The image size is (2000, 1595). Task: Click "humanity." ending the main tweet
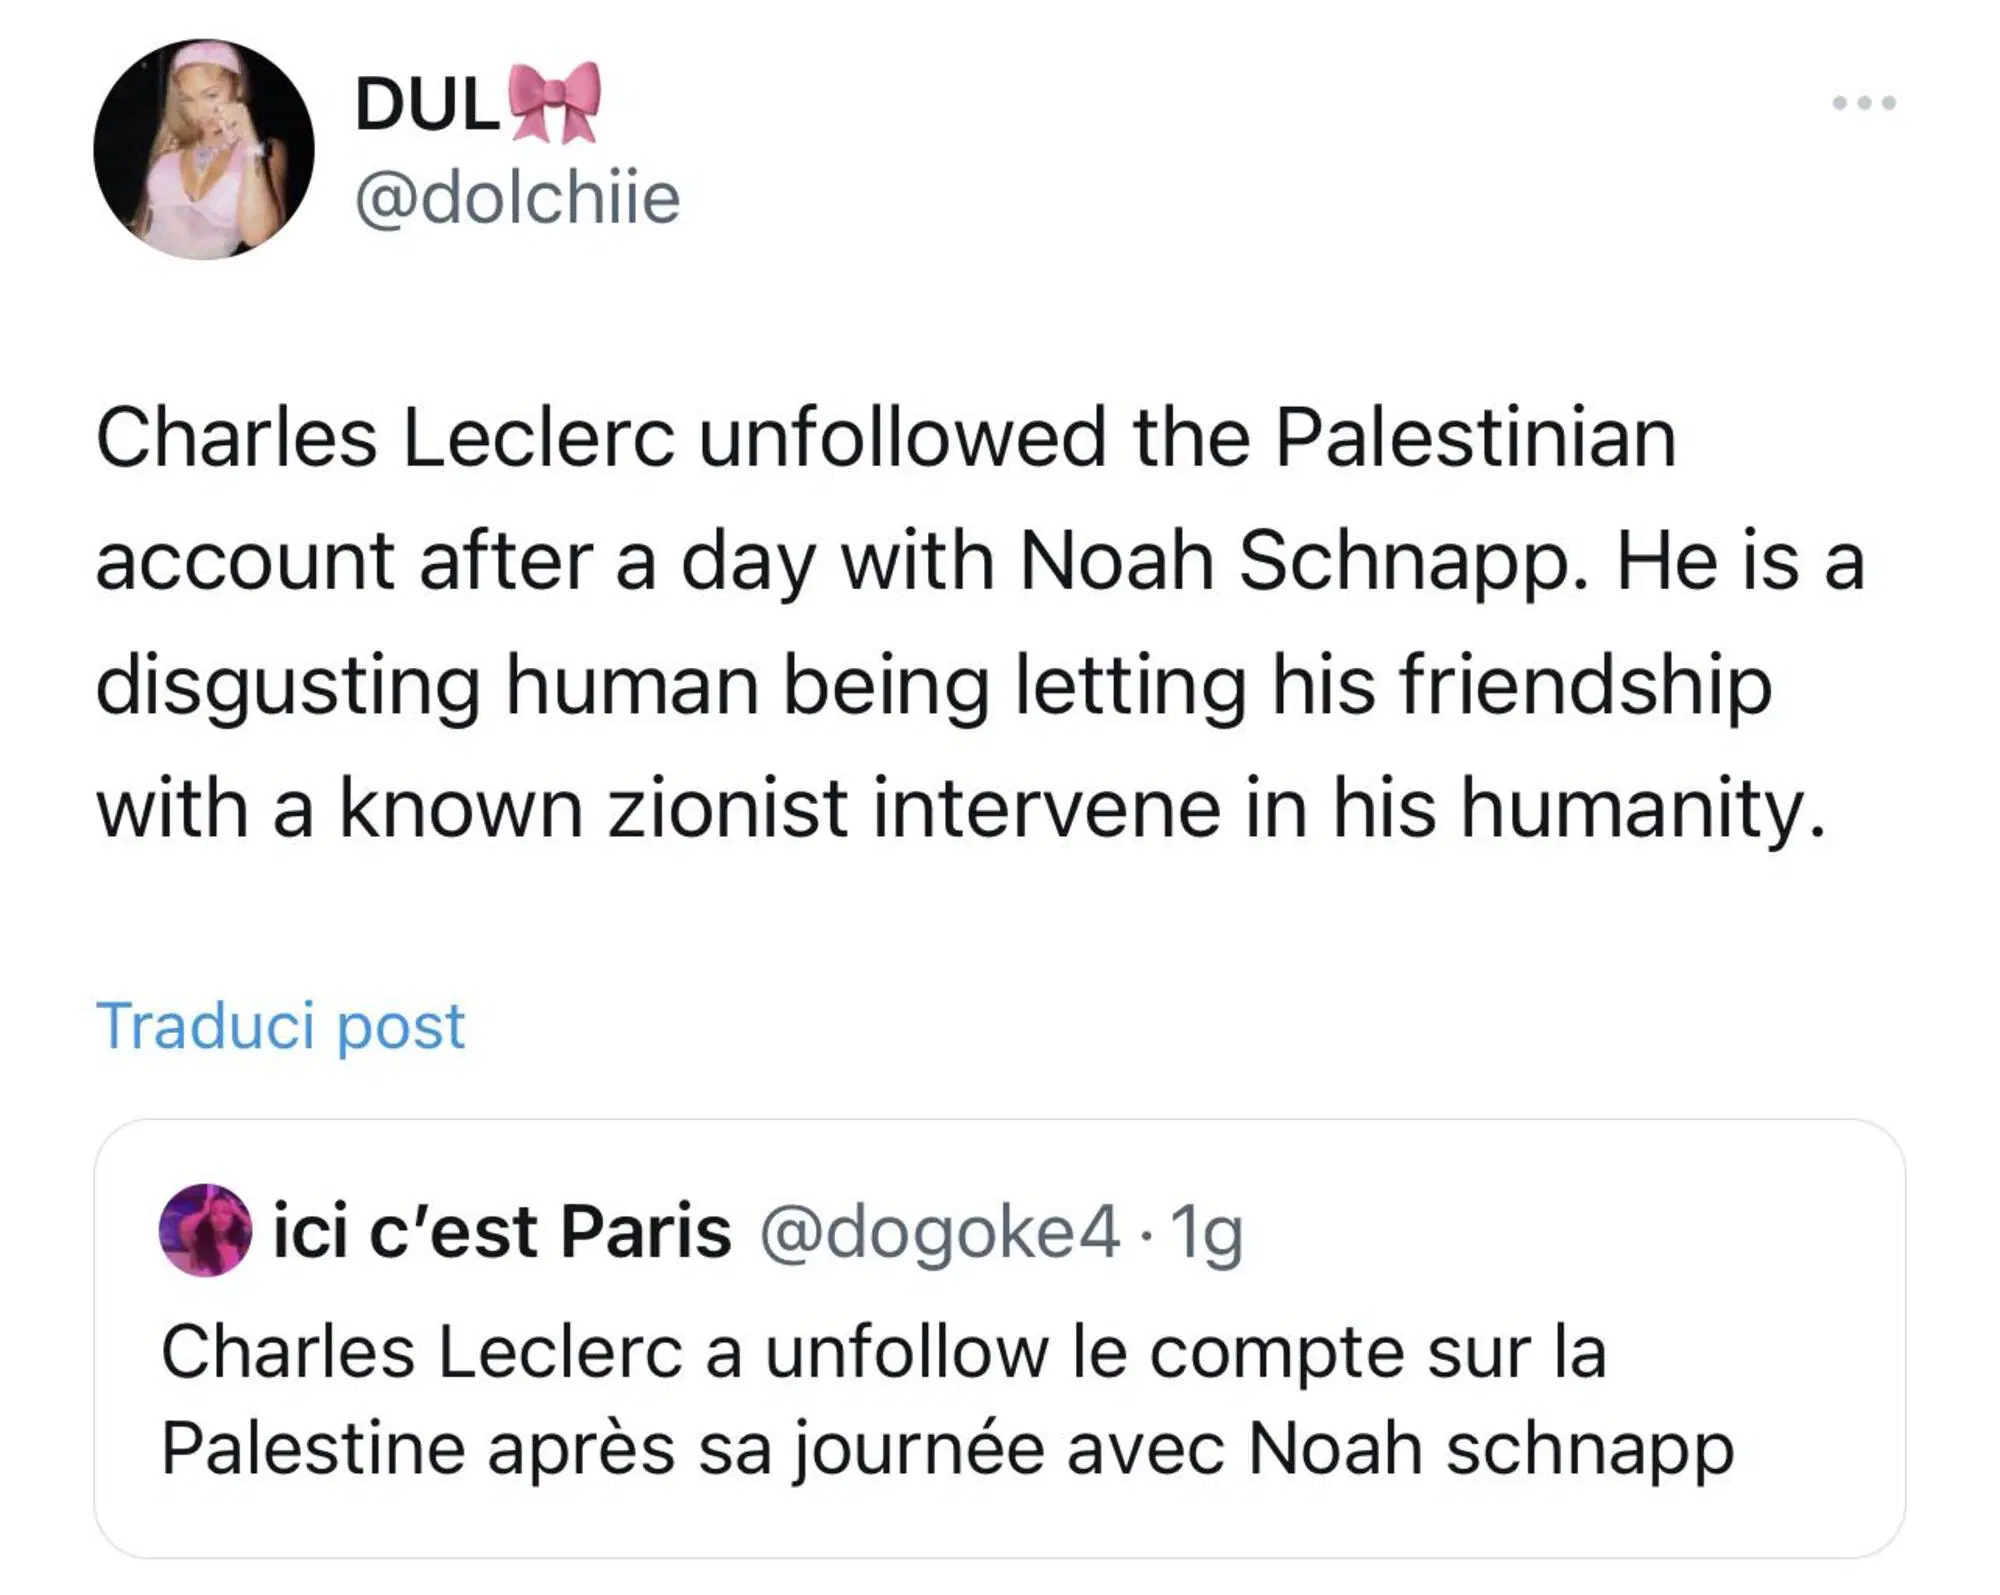pos(1643,808)
